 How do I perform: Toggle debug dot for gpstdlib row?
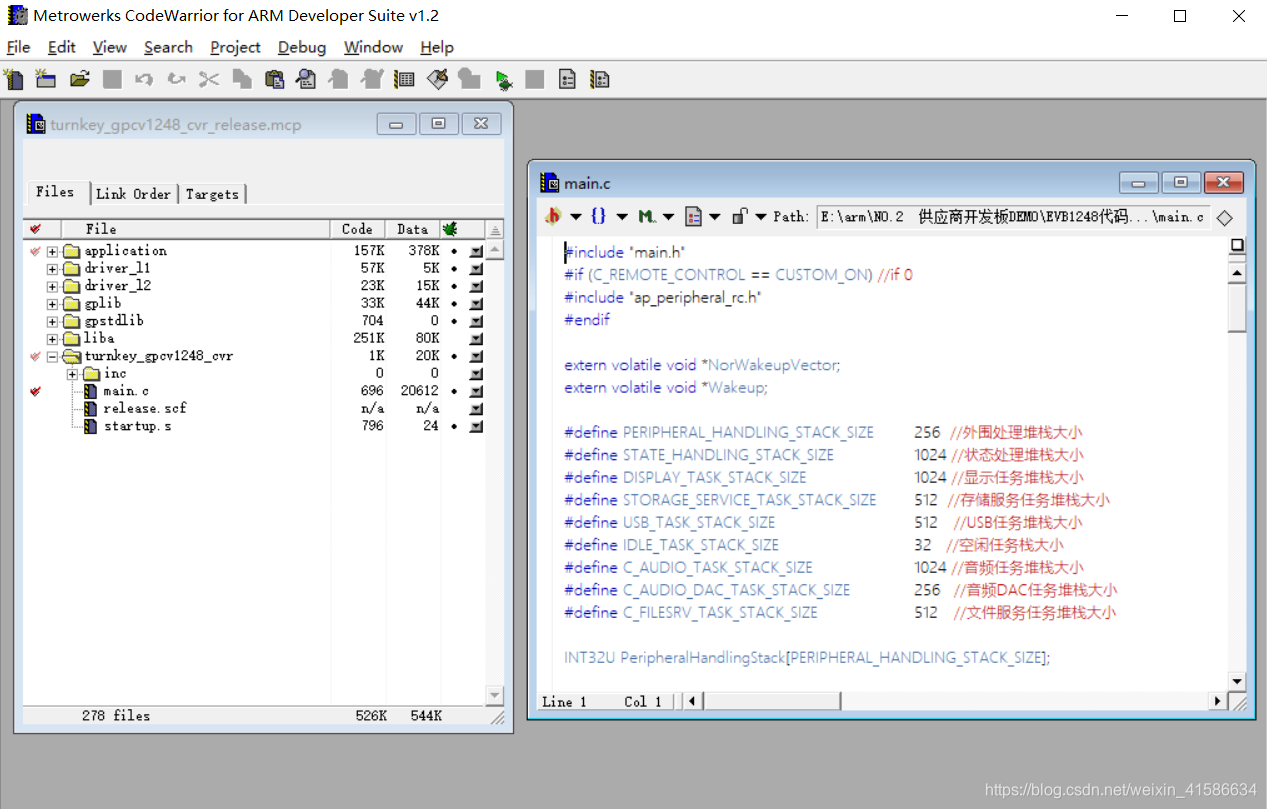(454, 321)
